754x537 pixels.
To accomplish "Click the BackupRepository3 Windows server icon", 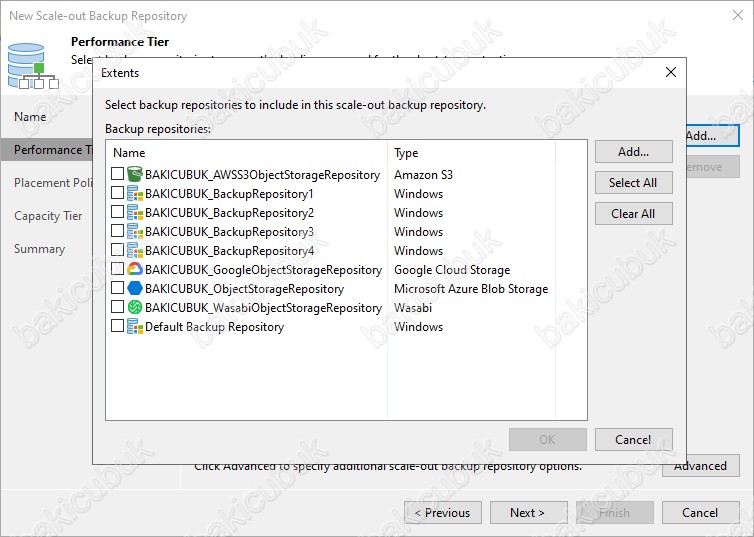I will [x=135, y=231].
